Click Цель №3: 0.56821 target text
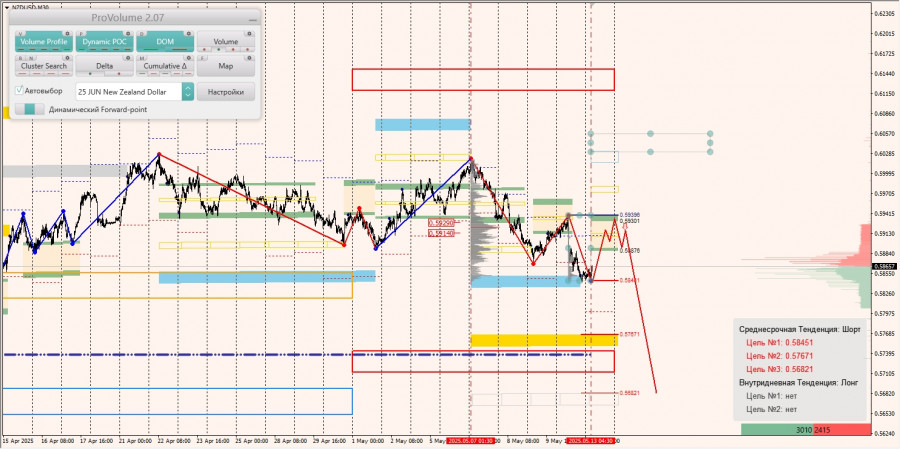This screenshot has height=449, width=900. click(779, 369)
